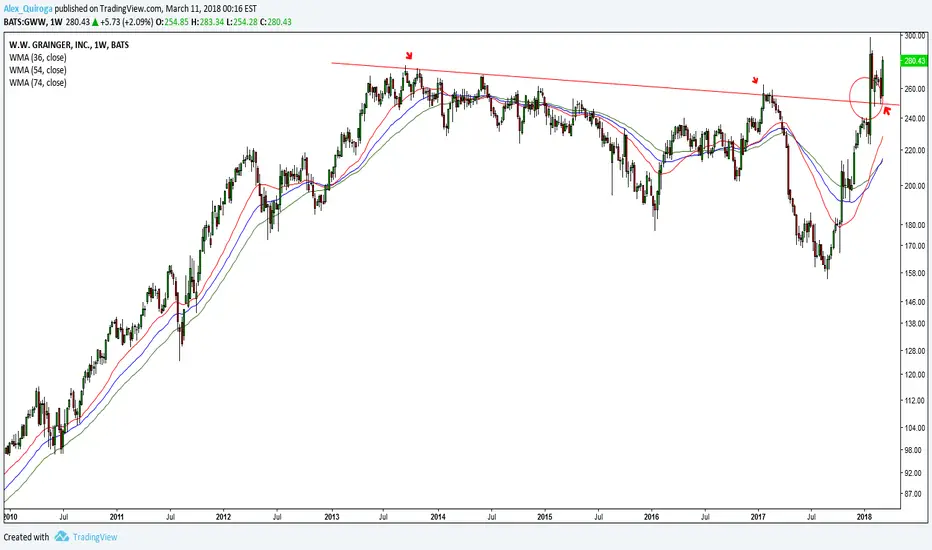The width and height of the screenshot is (932, 550).
Task: Click the 128.00 price axis label
Action: click(915, 351)
